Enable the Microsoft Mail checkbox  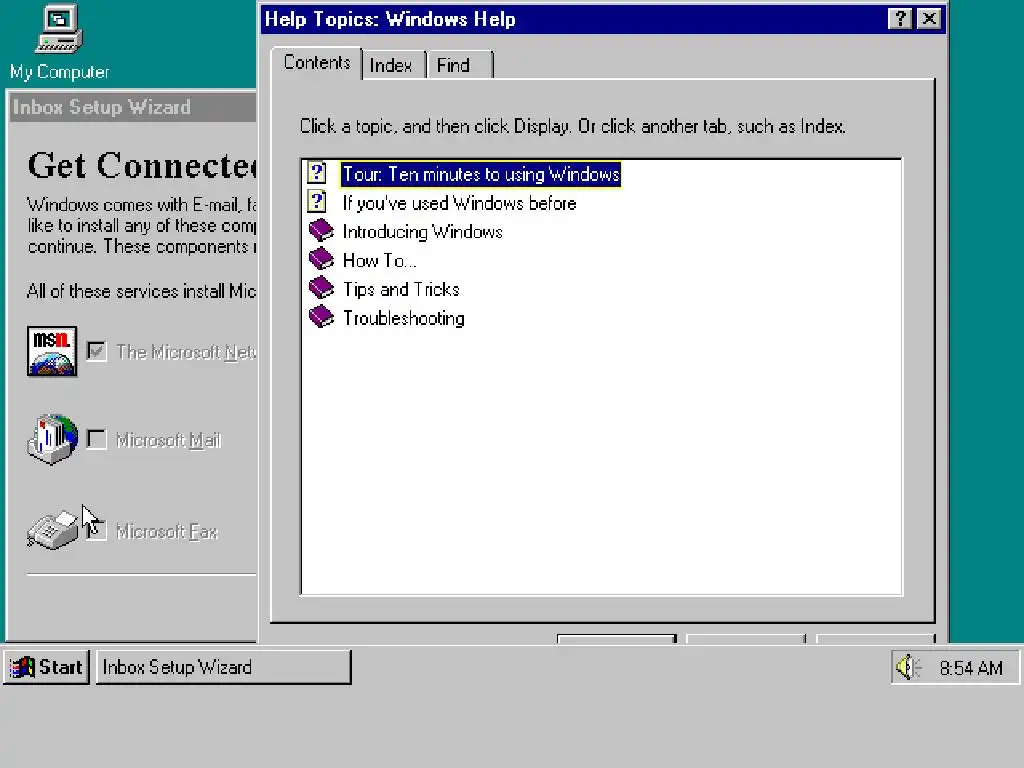pos(96,439)
